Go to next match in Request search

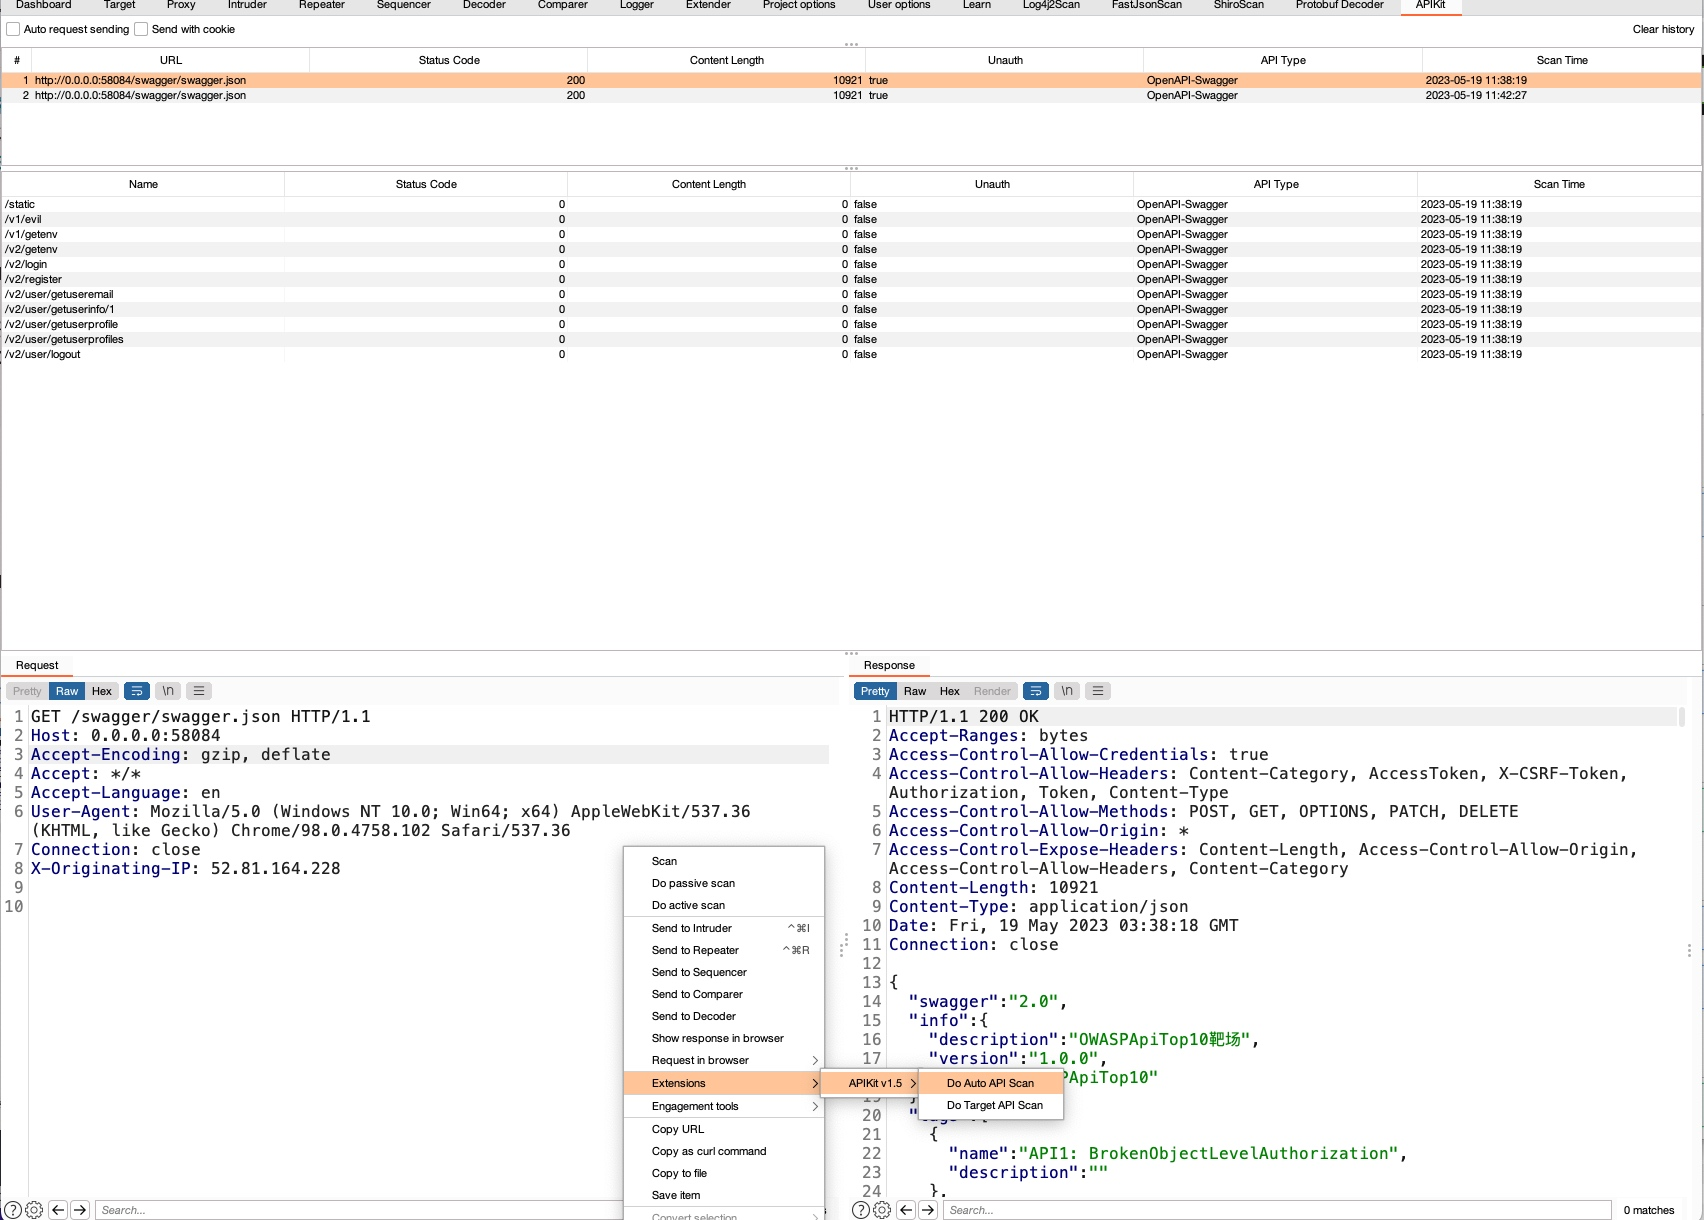pyautogui.click(x=80, y=1210)
